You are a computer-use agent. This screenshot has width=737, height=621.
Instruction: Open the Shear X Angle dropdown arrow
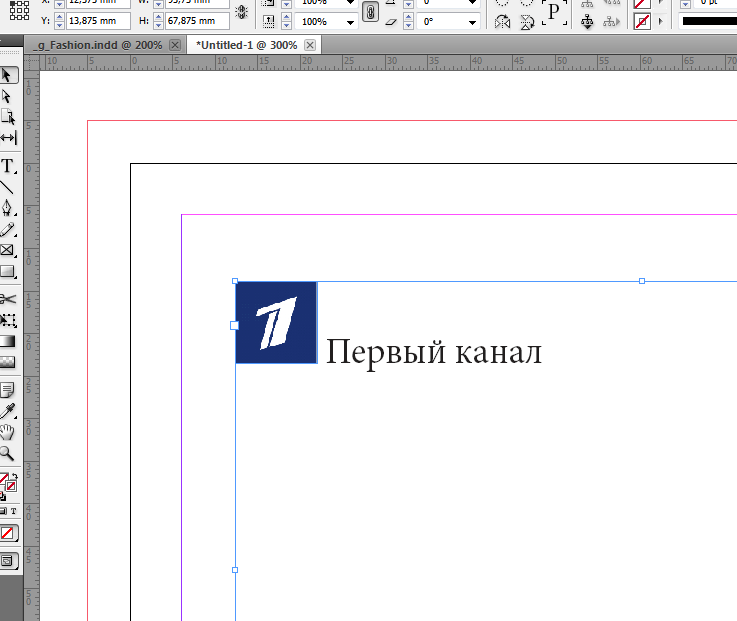(x=472, y=22)
